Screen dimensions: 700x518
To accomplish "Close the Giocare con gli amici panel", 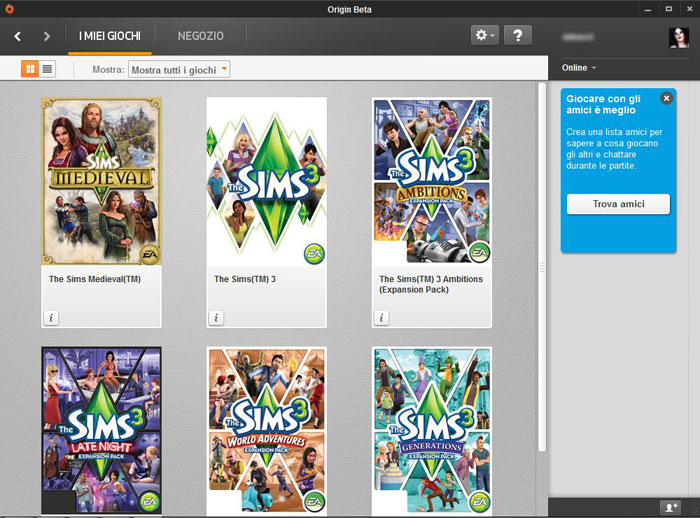I will point(666,98).
